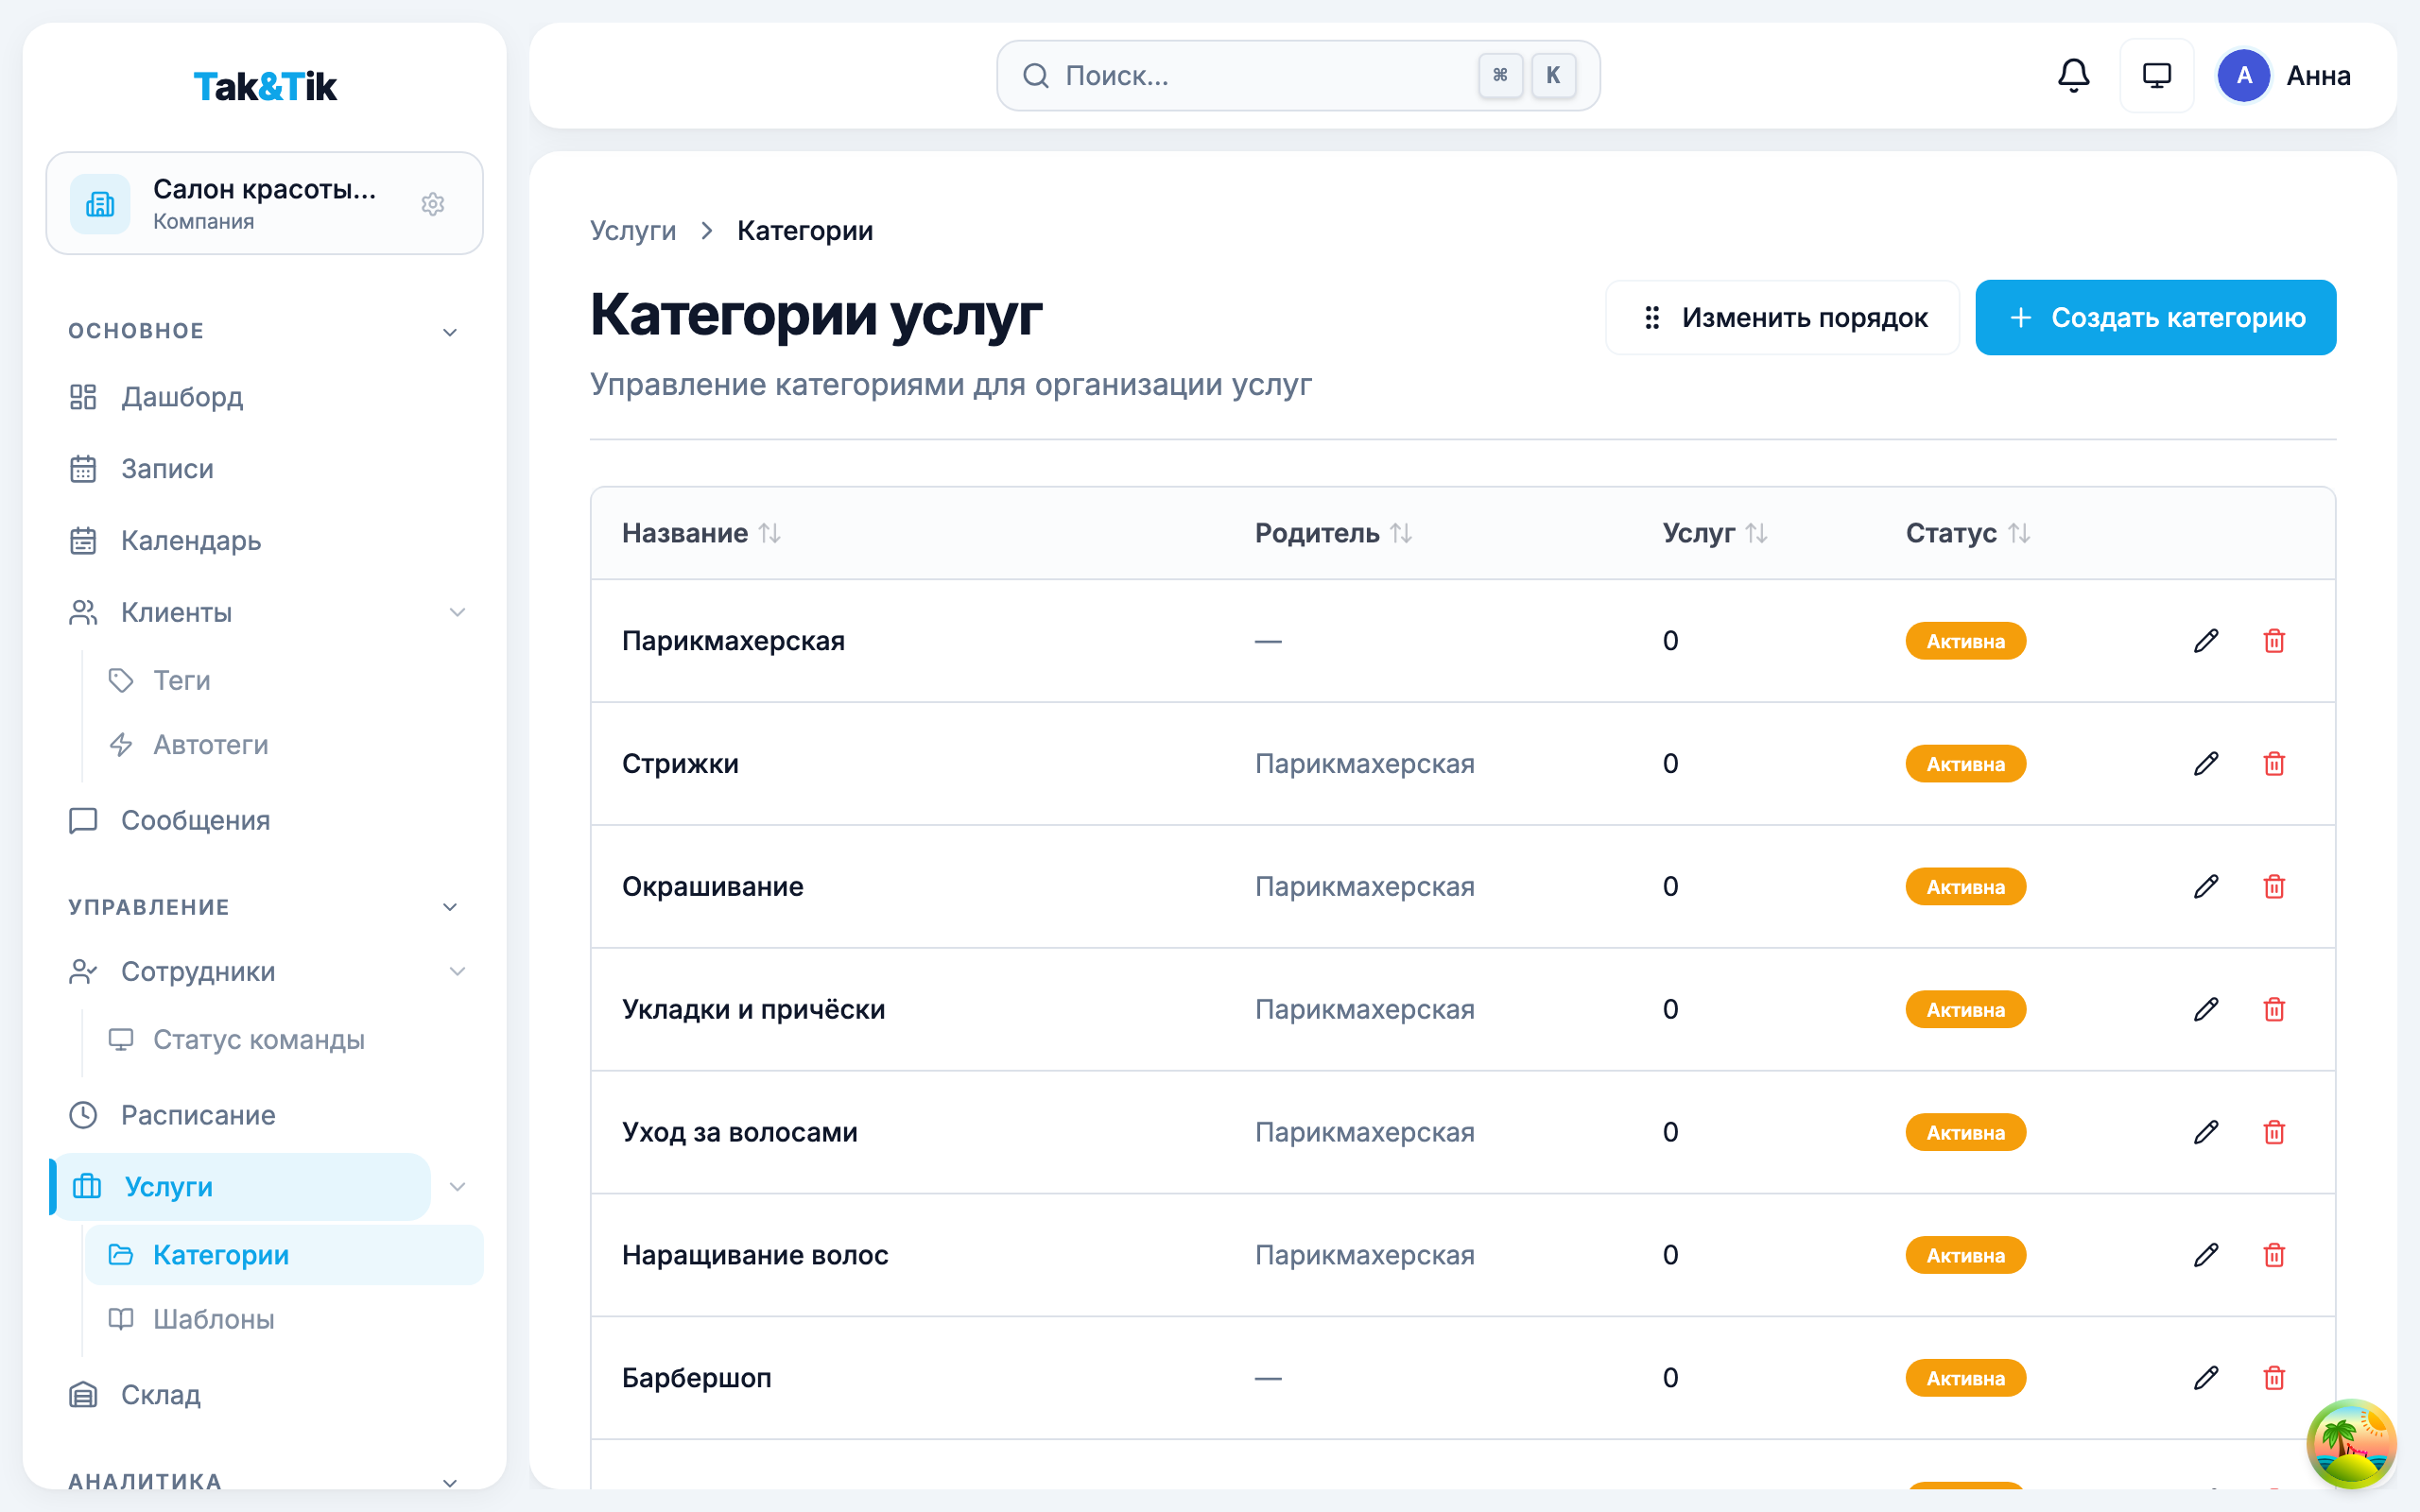Toggle the Активна badge on Наращивание волос
2420x1512 pixels.
[x=1965, y=1255]
